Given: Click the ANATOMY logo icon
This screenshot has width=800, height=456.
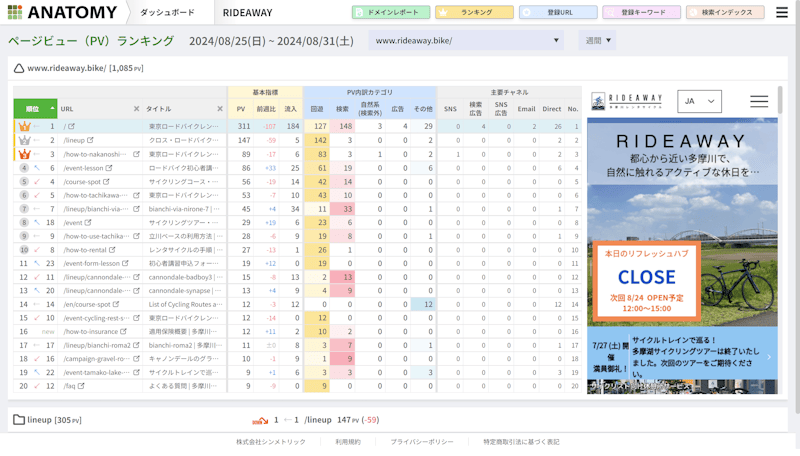Looking at the screenshot, I should (15, 12).
